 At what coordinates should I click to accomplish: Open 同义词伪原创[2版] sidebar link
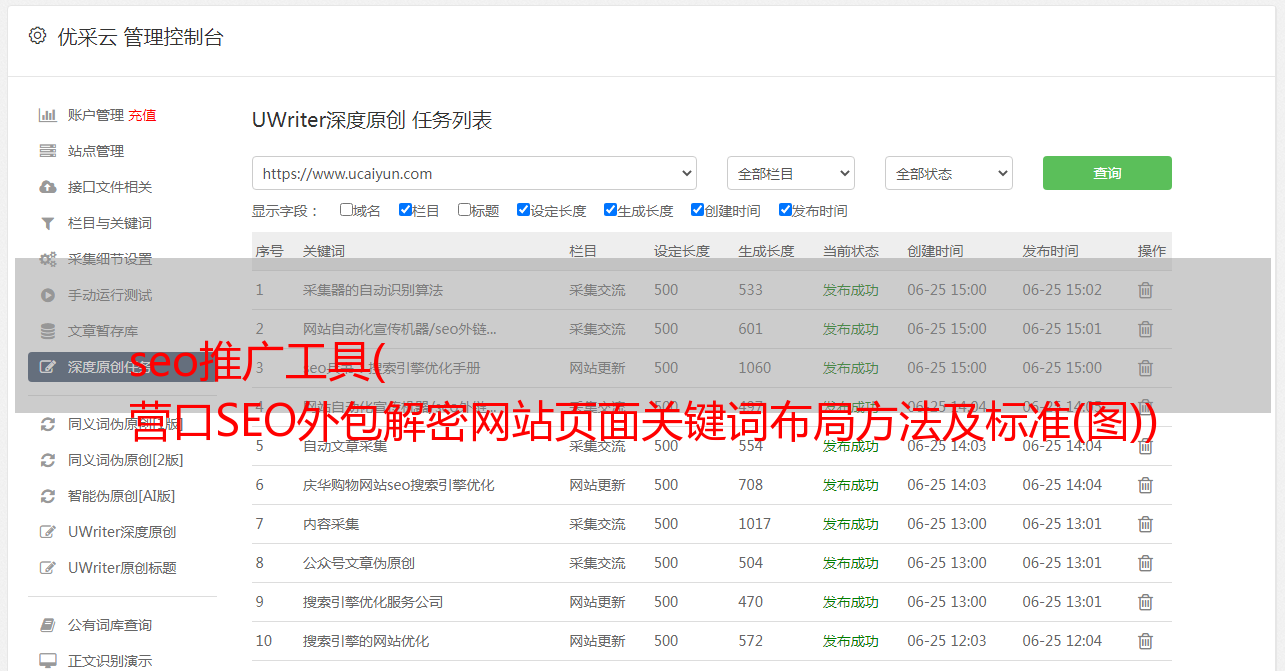click(x=126, y=460)
